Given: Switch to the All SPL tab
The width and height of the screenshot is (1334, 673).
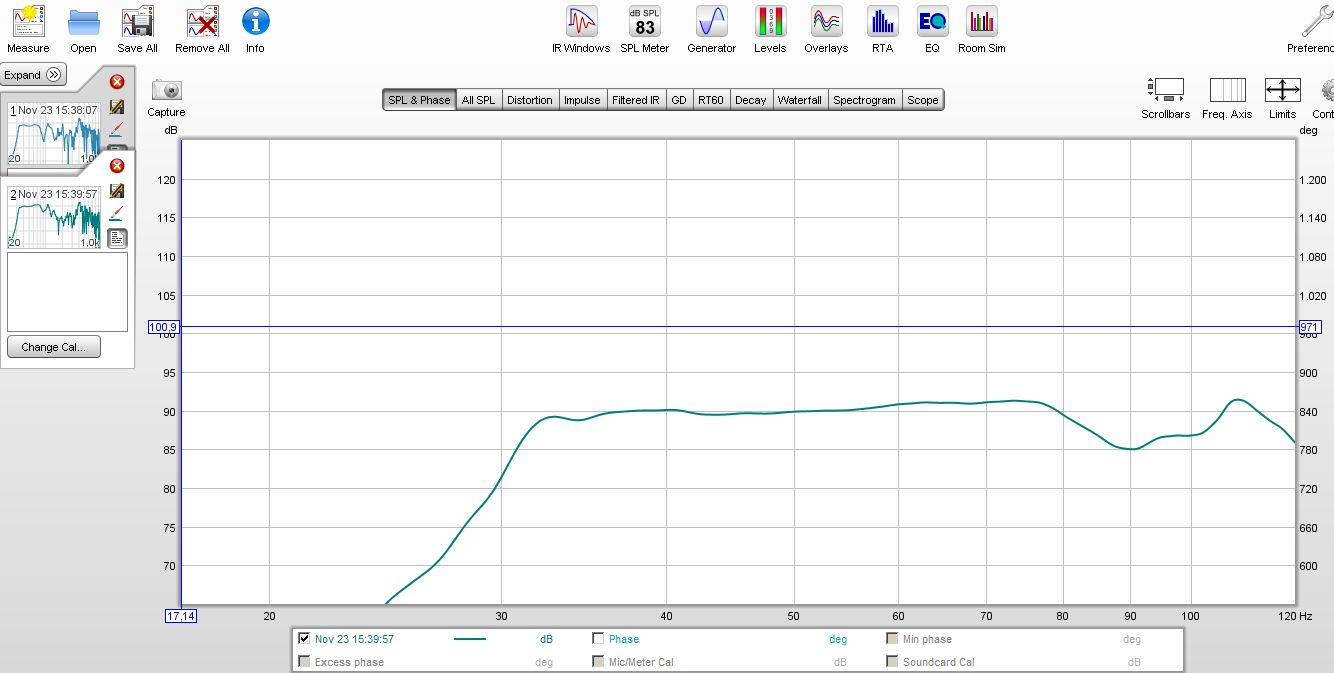Looking at the screenshot, I should (x=478, y=100).
